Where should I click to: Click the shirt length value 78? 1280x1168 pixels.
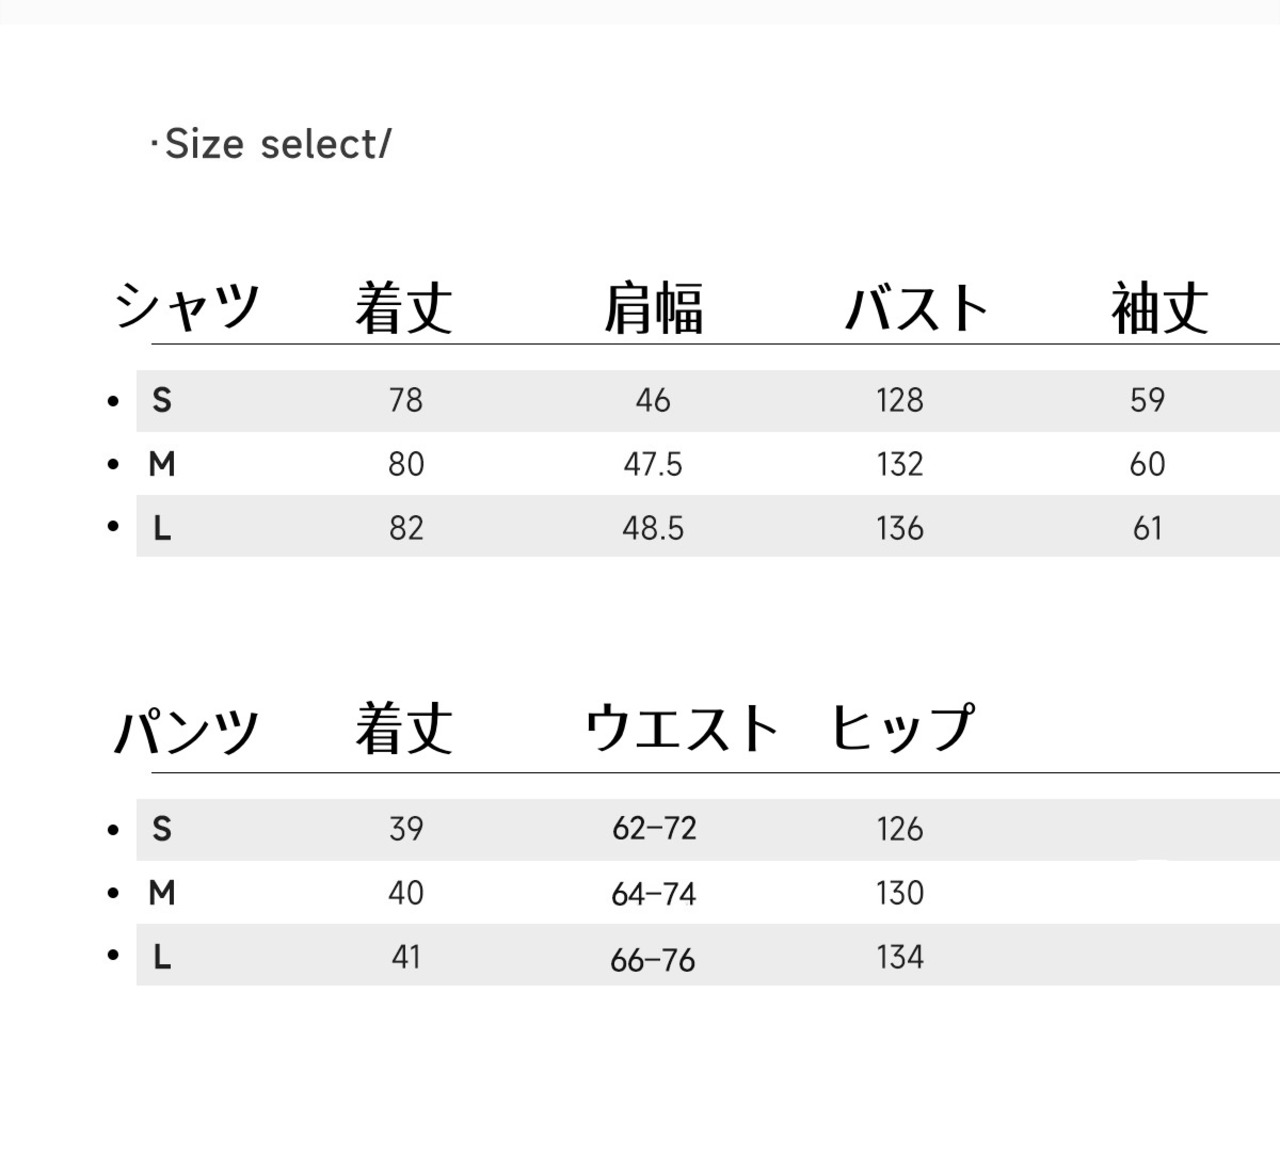coord(406,400)
